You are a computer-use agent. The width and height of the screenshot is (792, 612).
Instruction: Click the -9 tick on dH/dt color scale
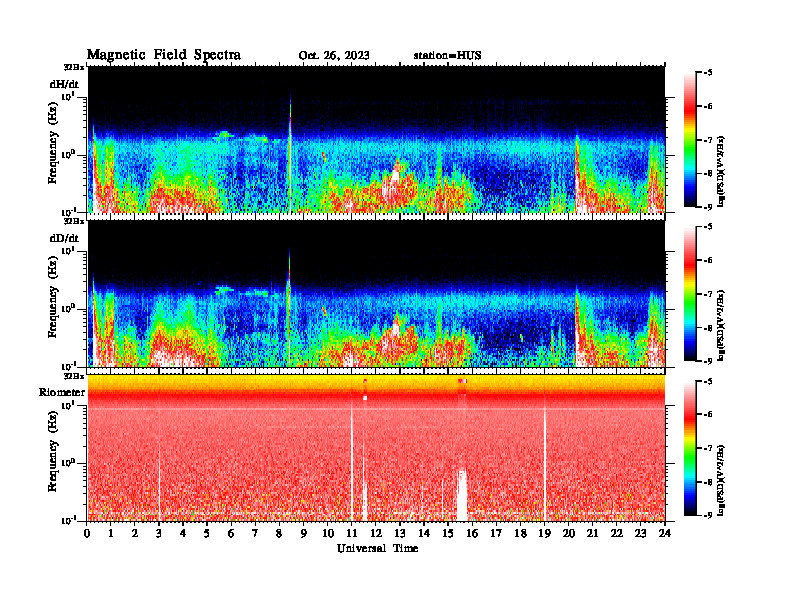point(708,207)
